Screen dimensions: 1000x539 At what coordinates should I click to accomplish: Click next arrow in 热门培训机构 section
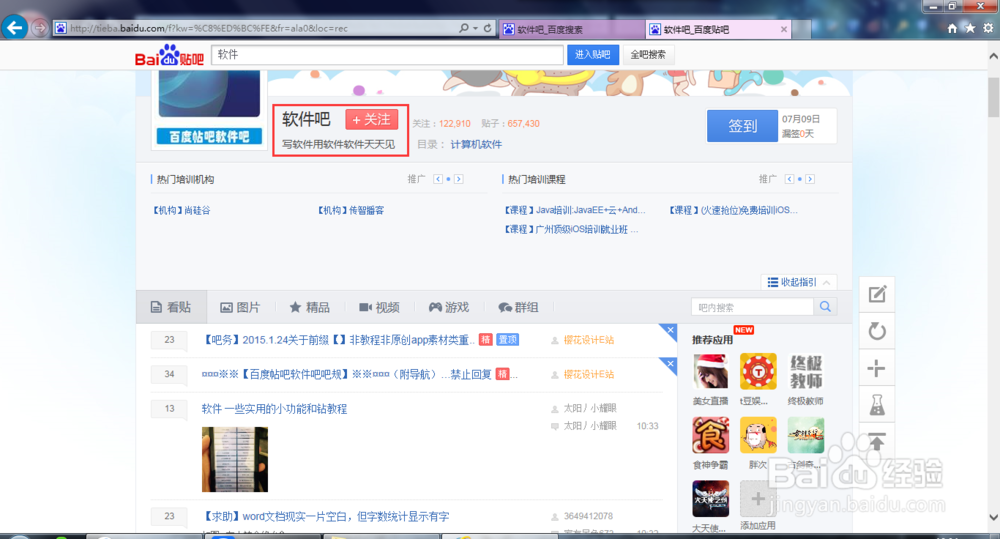459,179
